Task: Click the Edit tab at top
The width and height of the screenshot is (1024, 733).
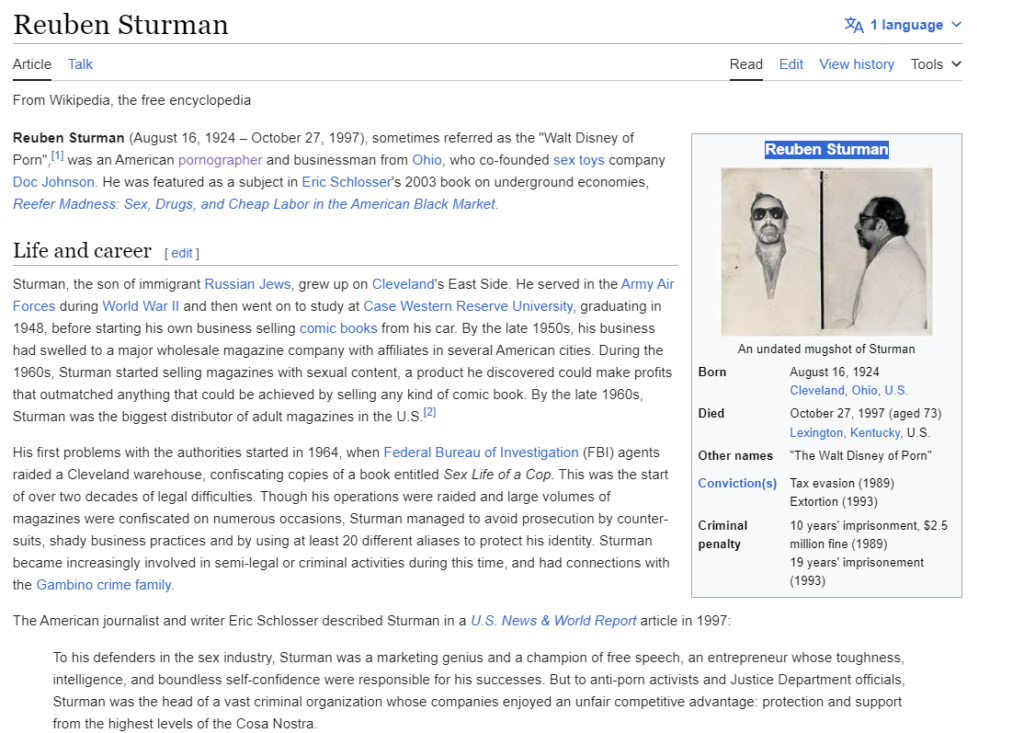Action: click(791, 64)
